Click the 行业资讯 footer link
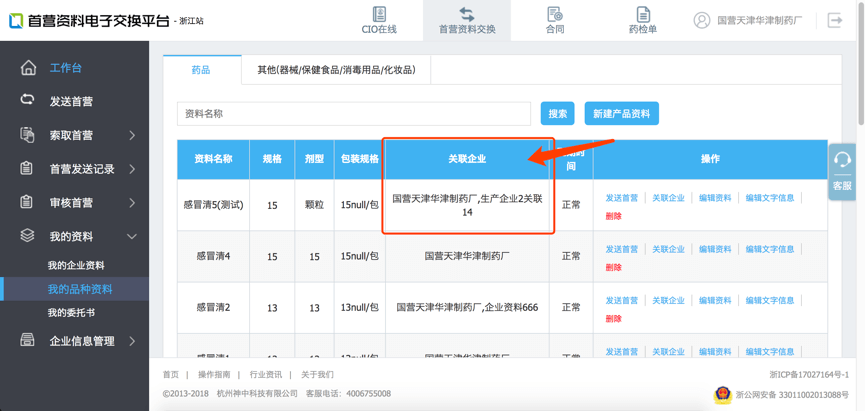This screenshot has height=411, width=865. (266, 375)
